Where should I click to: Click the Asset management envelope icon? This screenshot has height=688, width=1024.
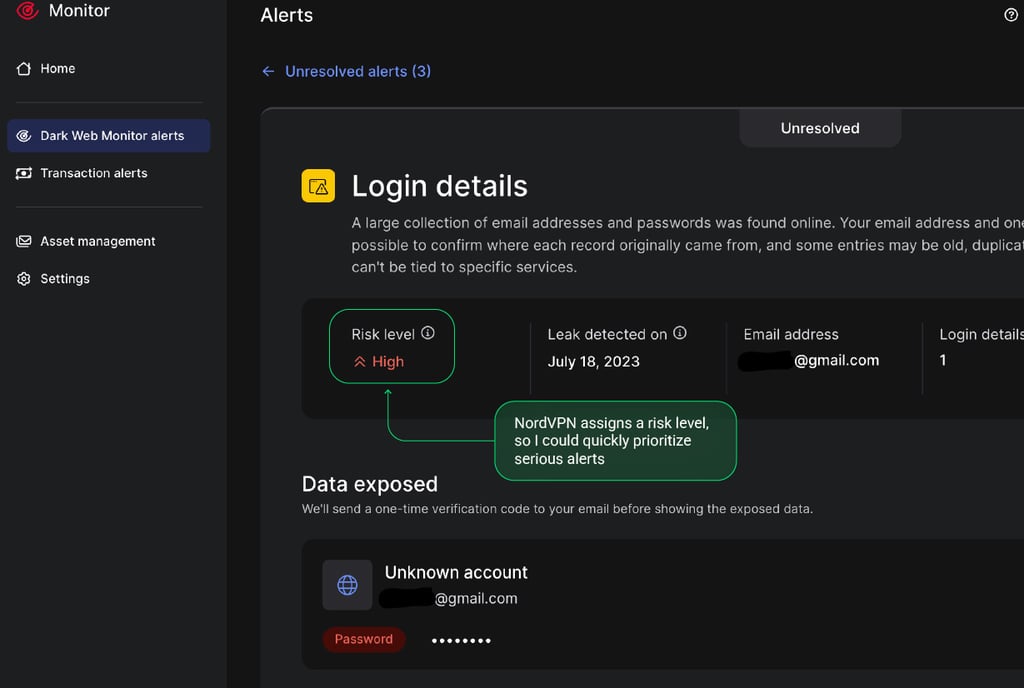click(x=24, y=242)
